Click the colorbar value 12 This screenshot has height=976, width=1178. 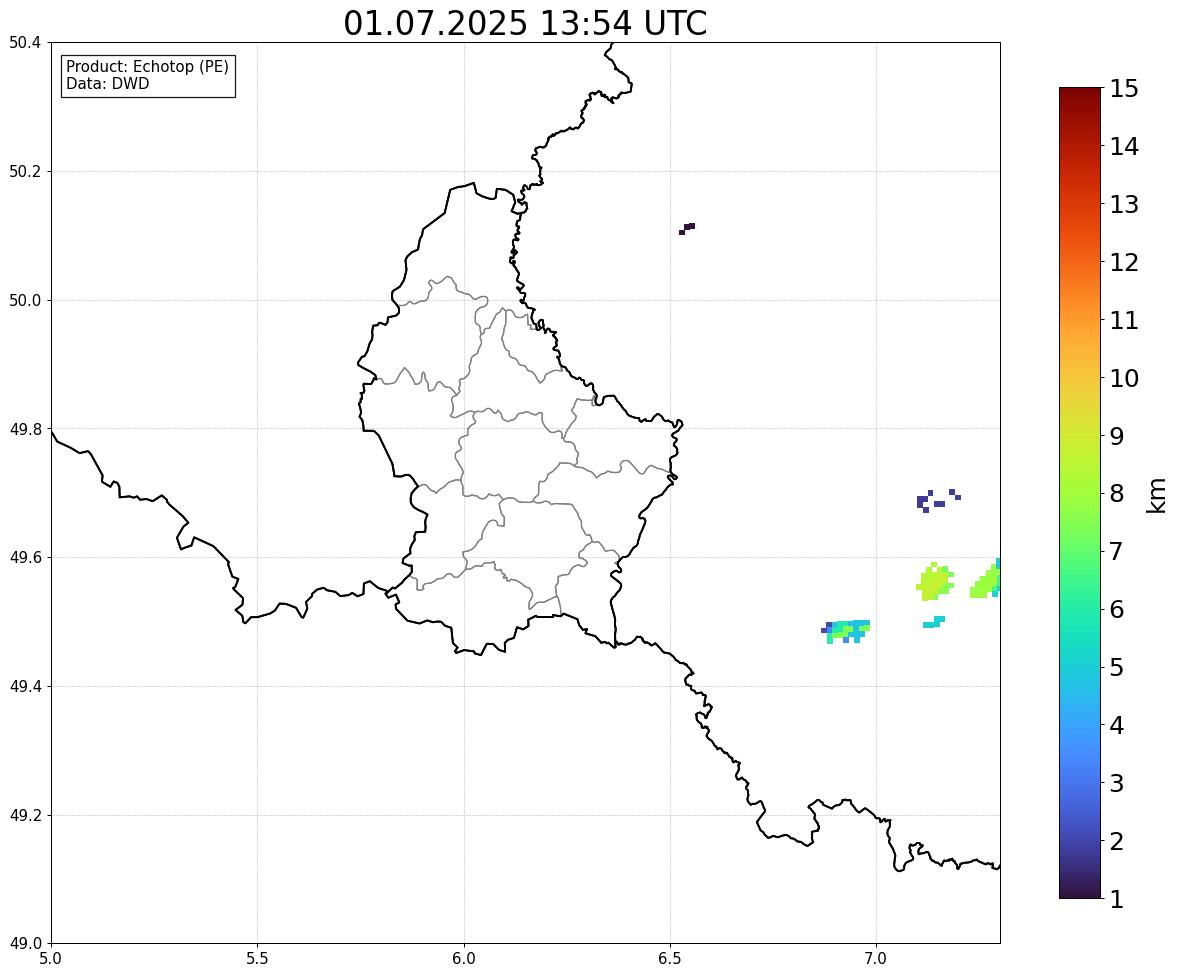click(x=1124, y=262)
